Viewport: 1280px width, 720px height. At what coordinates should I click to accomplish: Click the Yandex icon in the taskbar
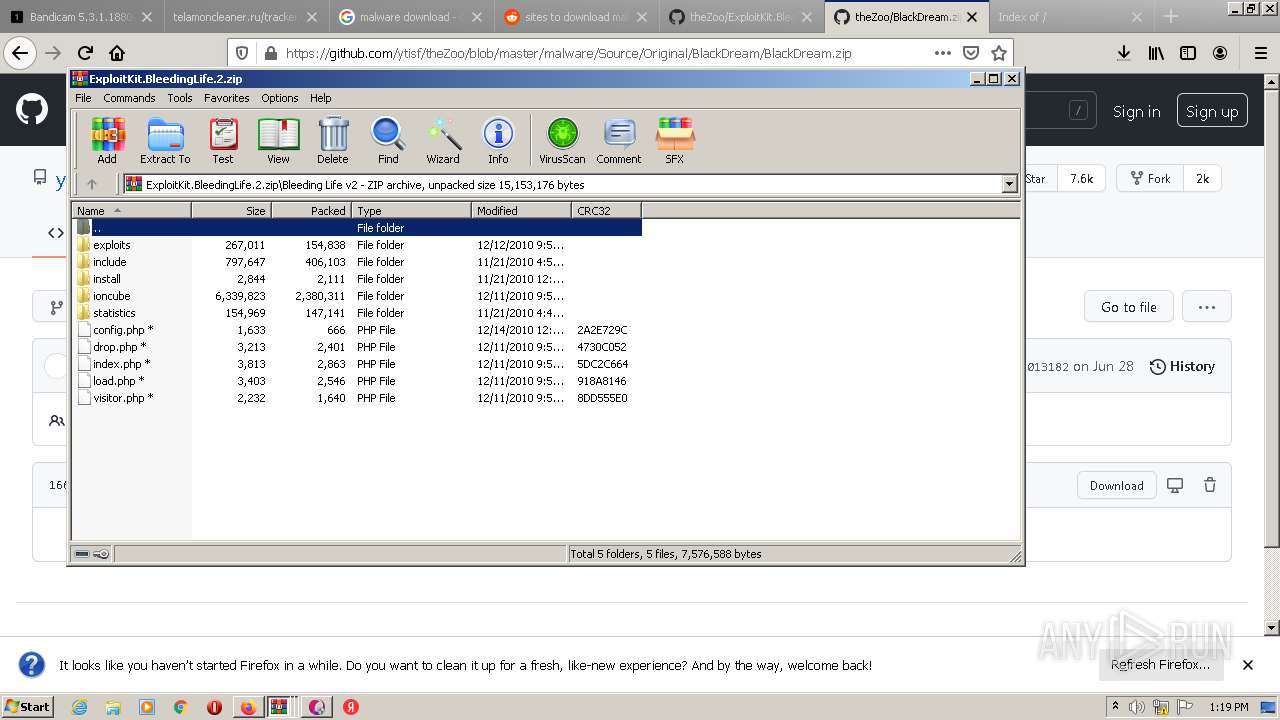[351, 707]
